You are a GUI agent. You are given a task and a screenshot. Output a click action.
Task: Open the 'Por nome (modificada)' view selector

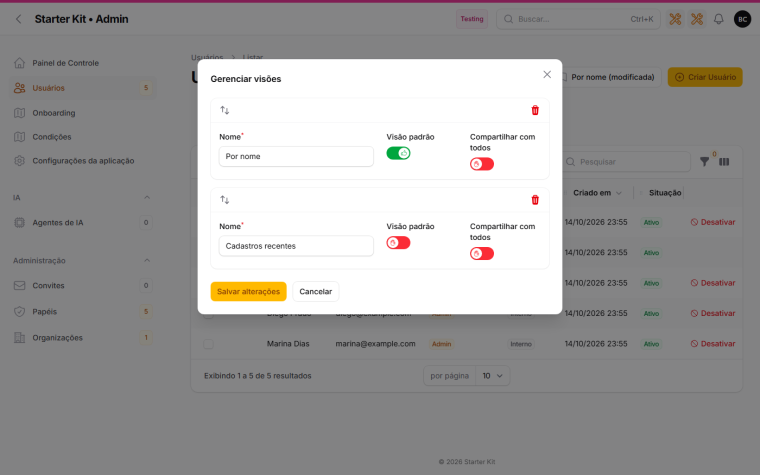pos(610,77)
